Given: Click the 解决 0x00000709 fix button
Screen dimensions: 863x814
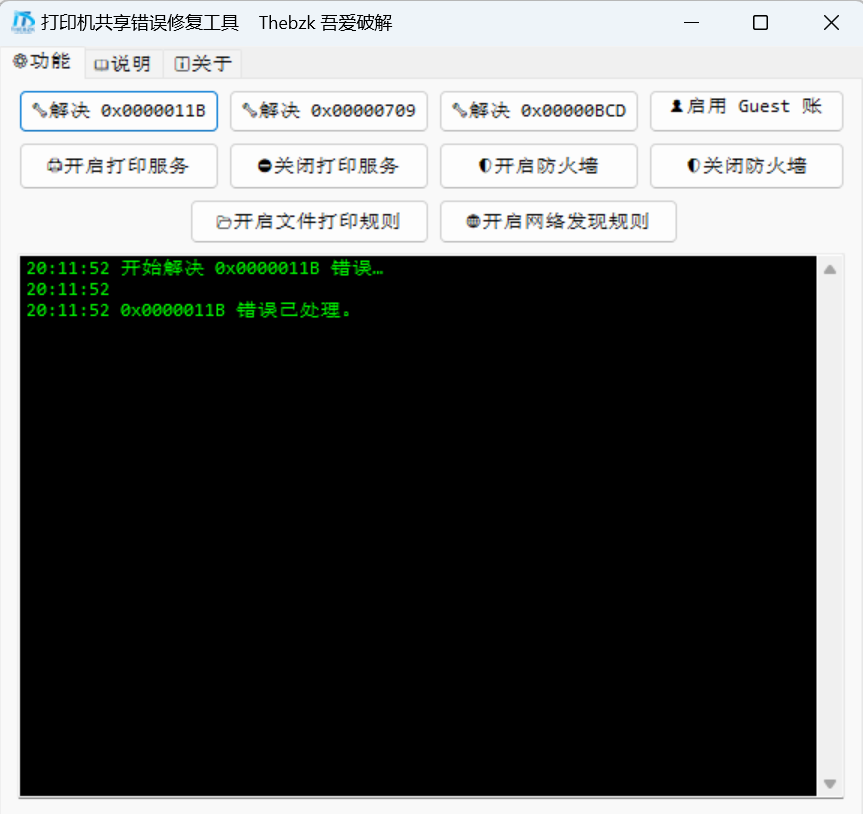Looking at the screenshot, I should pos(329,111).
